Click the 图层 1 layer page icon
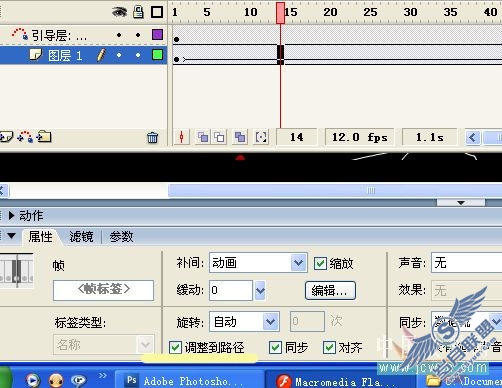The height and width of the screenshot is (388, 502). coord(36,54)
